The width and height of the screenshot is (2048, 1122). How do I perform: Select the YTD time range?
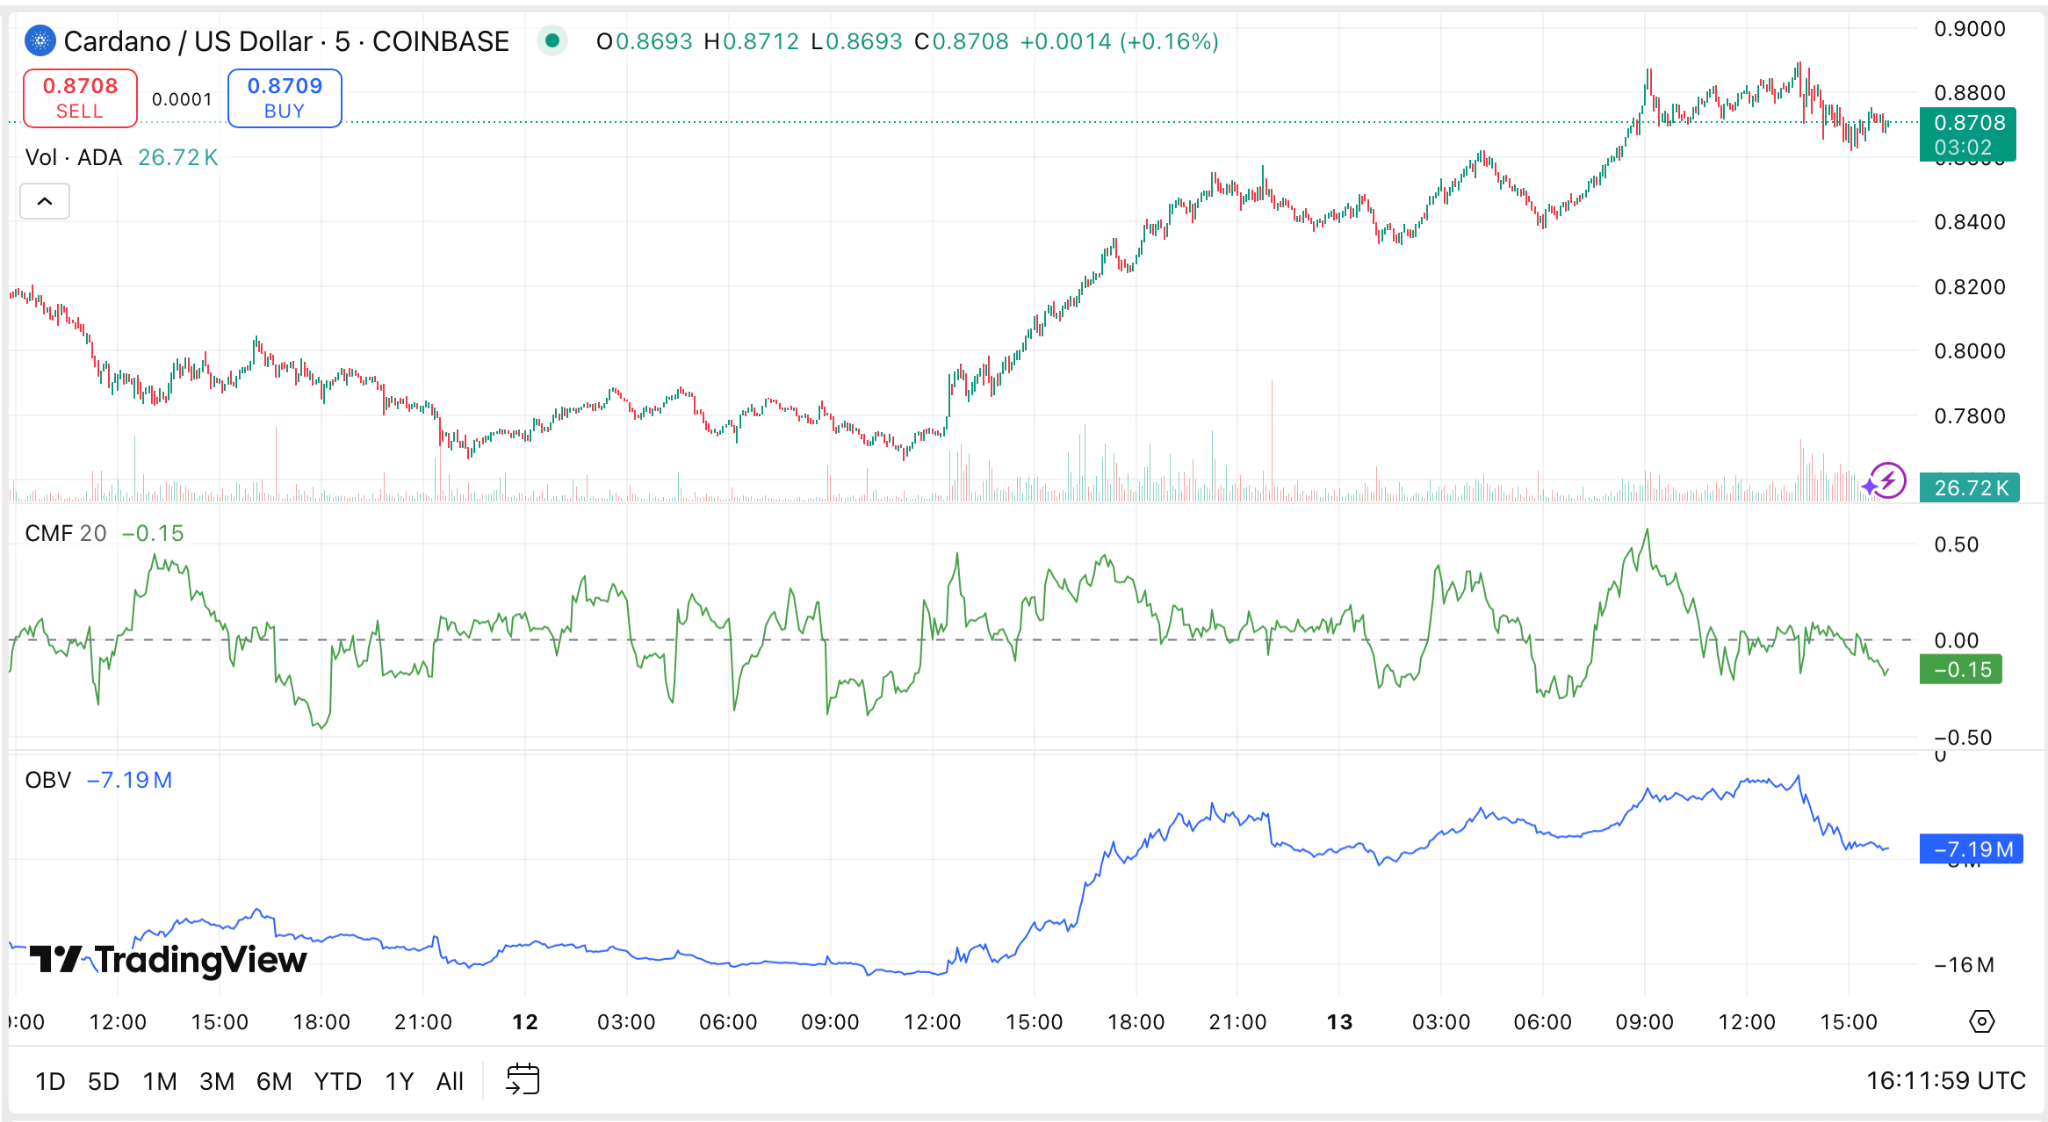pyautogui.click(x=337, y=1081)
